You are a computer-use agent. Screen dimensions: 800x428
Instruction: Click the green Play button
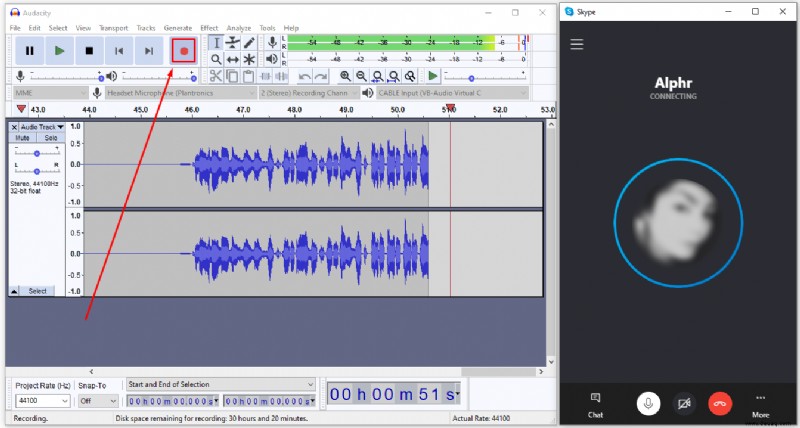[x=59, y=51]
